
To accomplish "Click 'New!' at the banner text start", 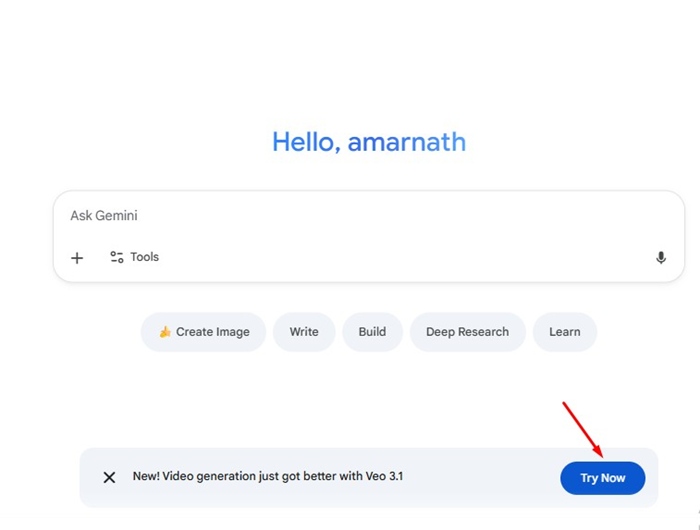I will click(146, 477).
